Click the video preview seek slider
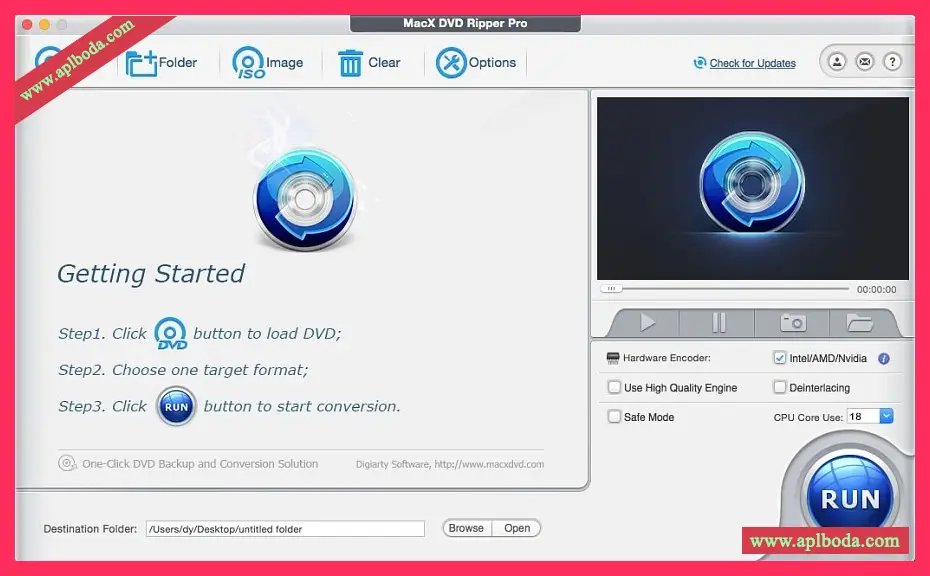This screenshot has height=576, width=930. tap(730, 289)
